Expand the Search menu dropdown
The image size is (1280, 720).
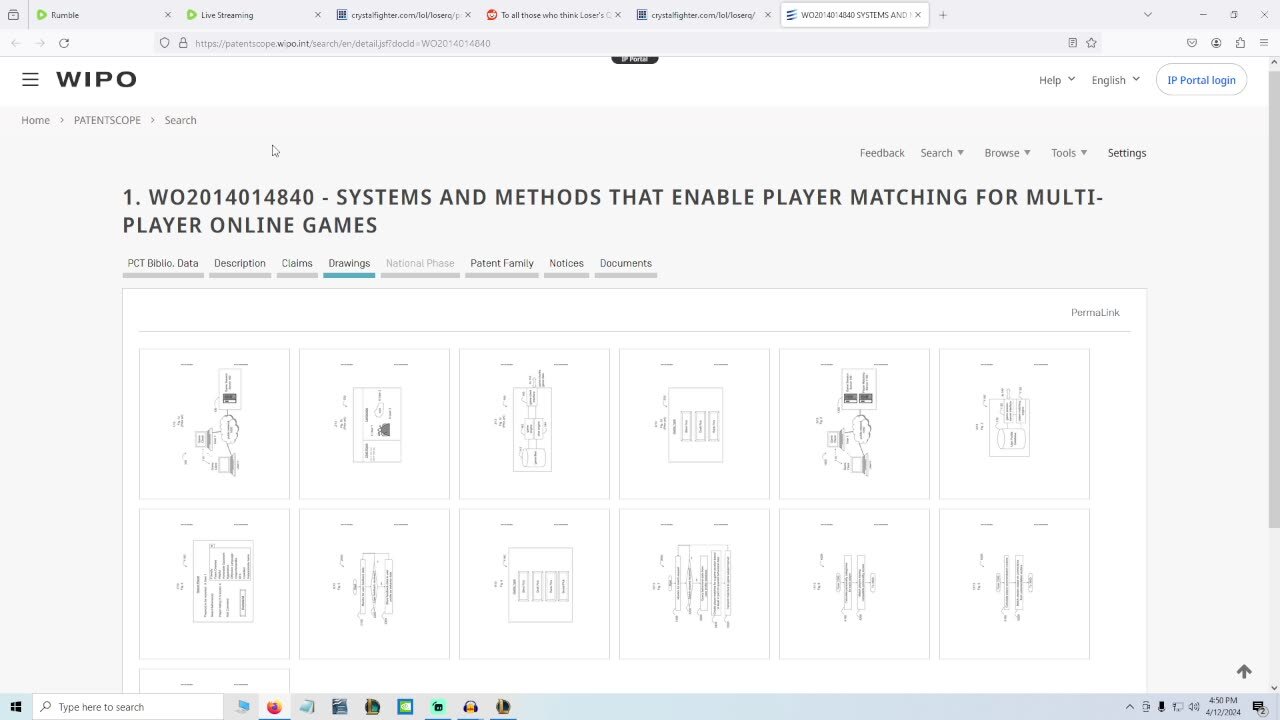tap(942, 153)
